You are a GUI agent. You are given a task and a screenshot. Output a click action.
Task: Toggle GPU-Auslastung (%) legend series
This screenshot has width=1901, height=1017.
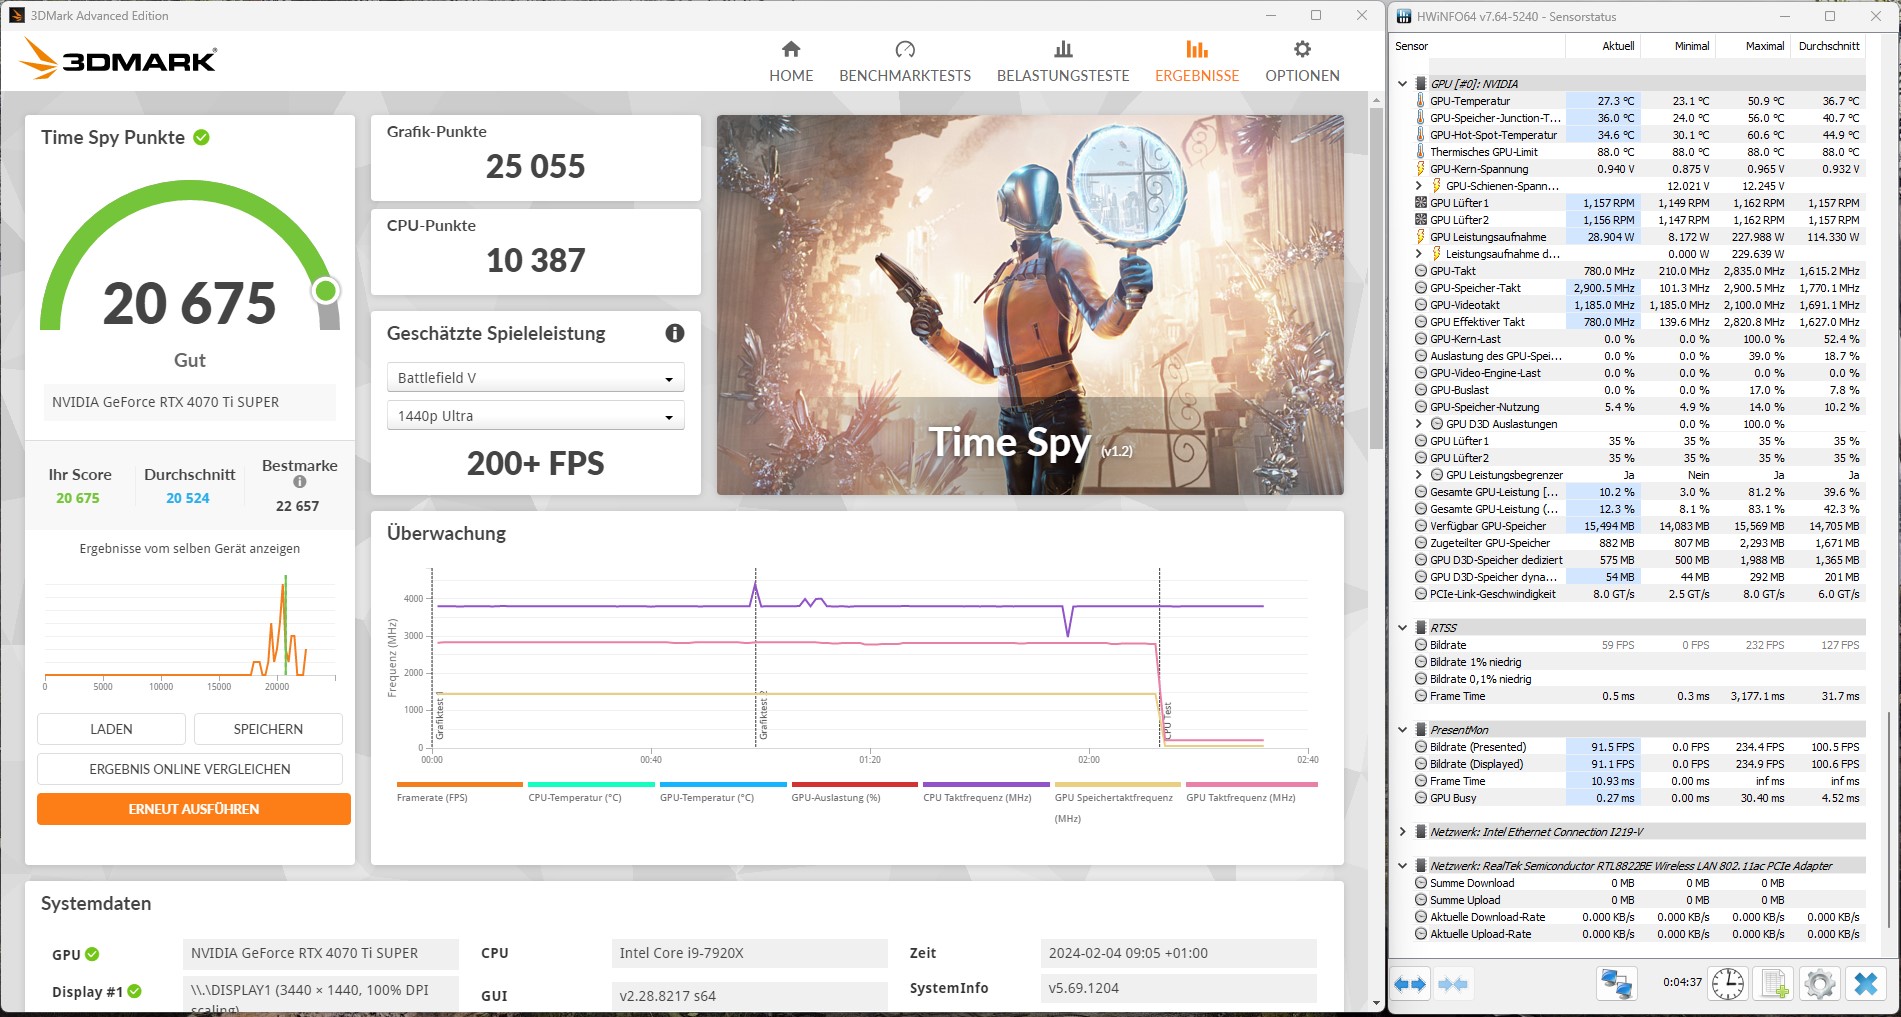click(854, 792)
